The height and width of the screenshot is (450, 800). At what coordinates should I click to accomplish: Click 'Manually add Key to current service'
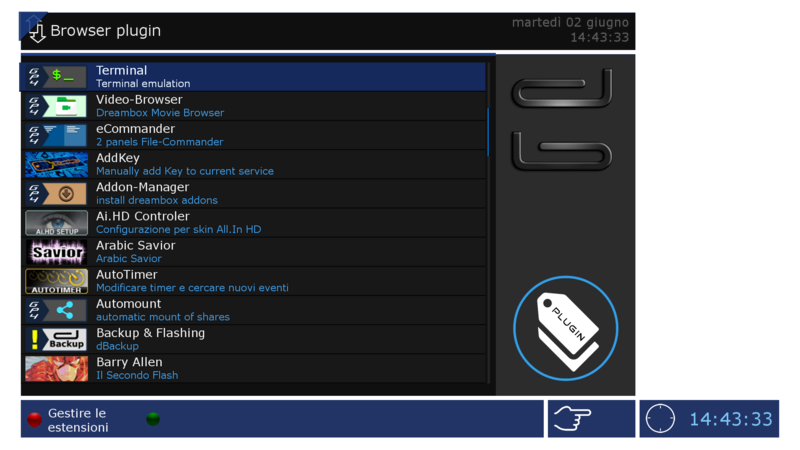coord(185,171)
